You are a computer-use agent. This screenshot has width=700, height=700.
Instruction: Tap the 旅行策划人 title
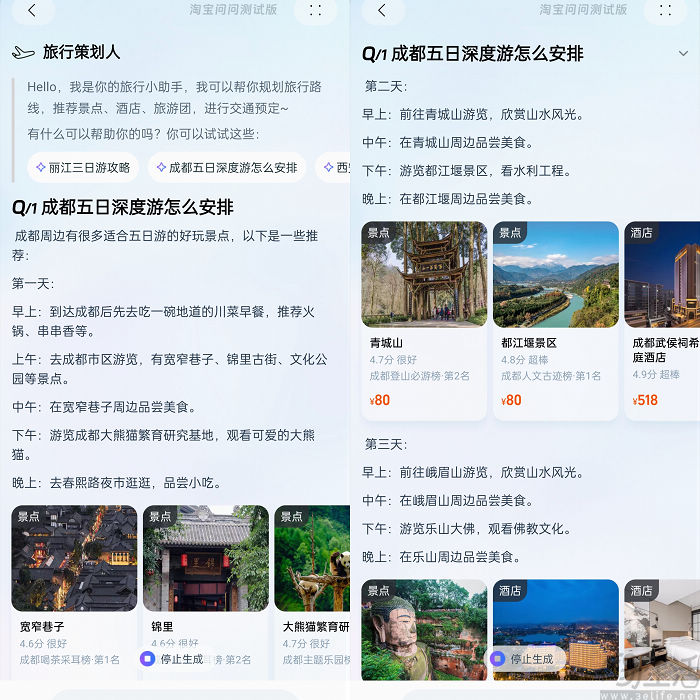(x=81, y=52)
